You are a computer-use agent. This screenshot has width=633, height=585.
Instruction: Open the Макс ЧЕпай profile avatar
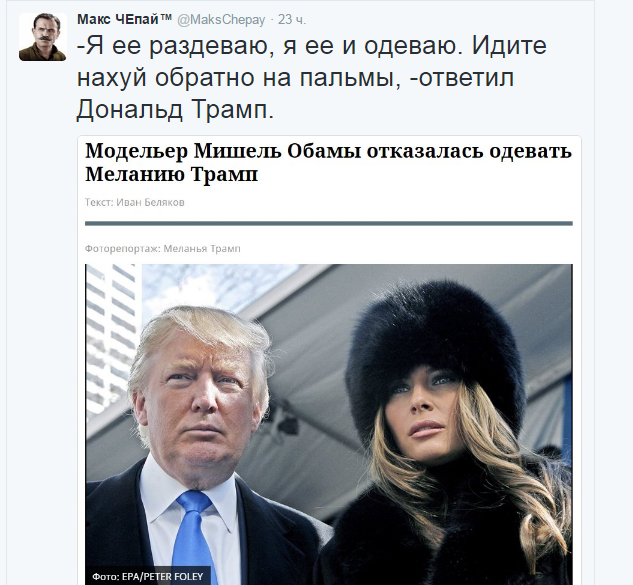(x=42, y=37)
